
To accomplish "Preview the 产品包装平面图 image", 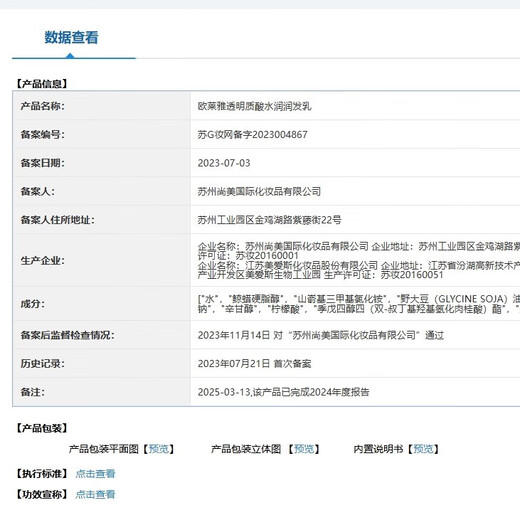I will 159,449.
